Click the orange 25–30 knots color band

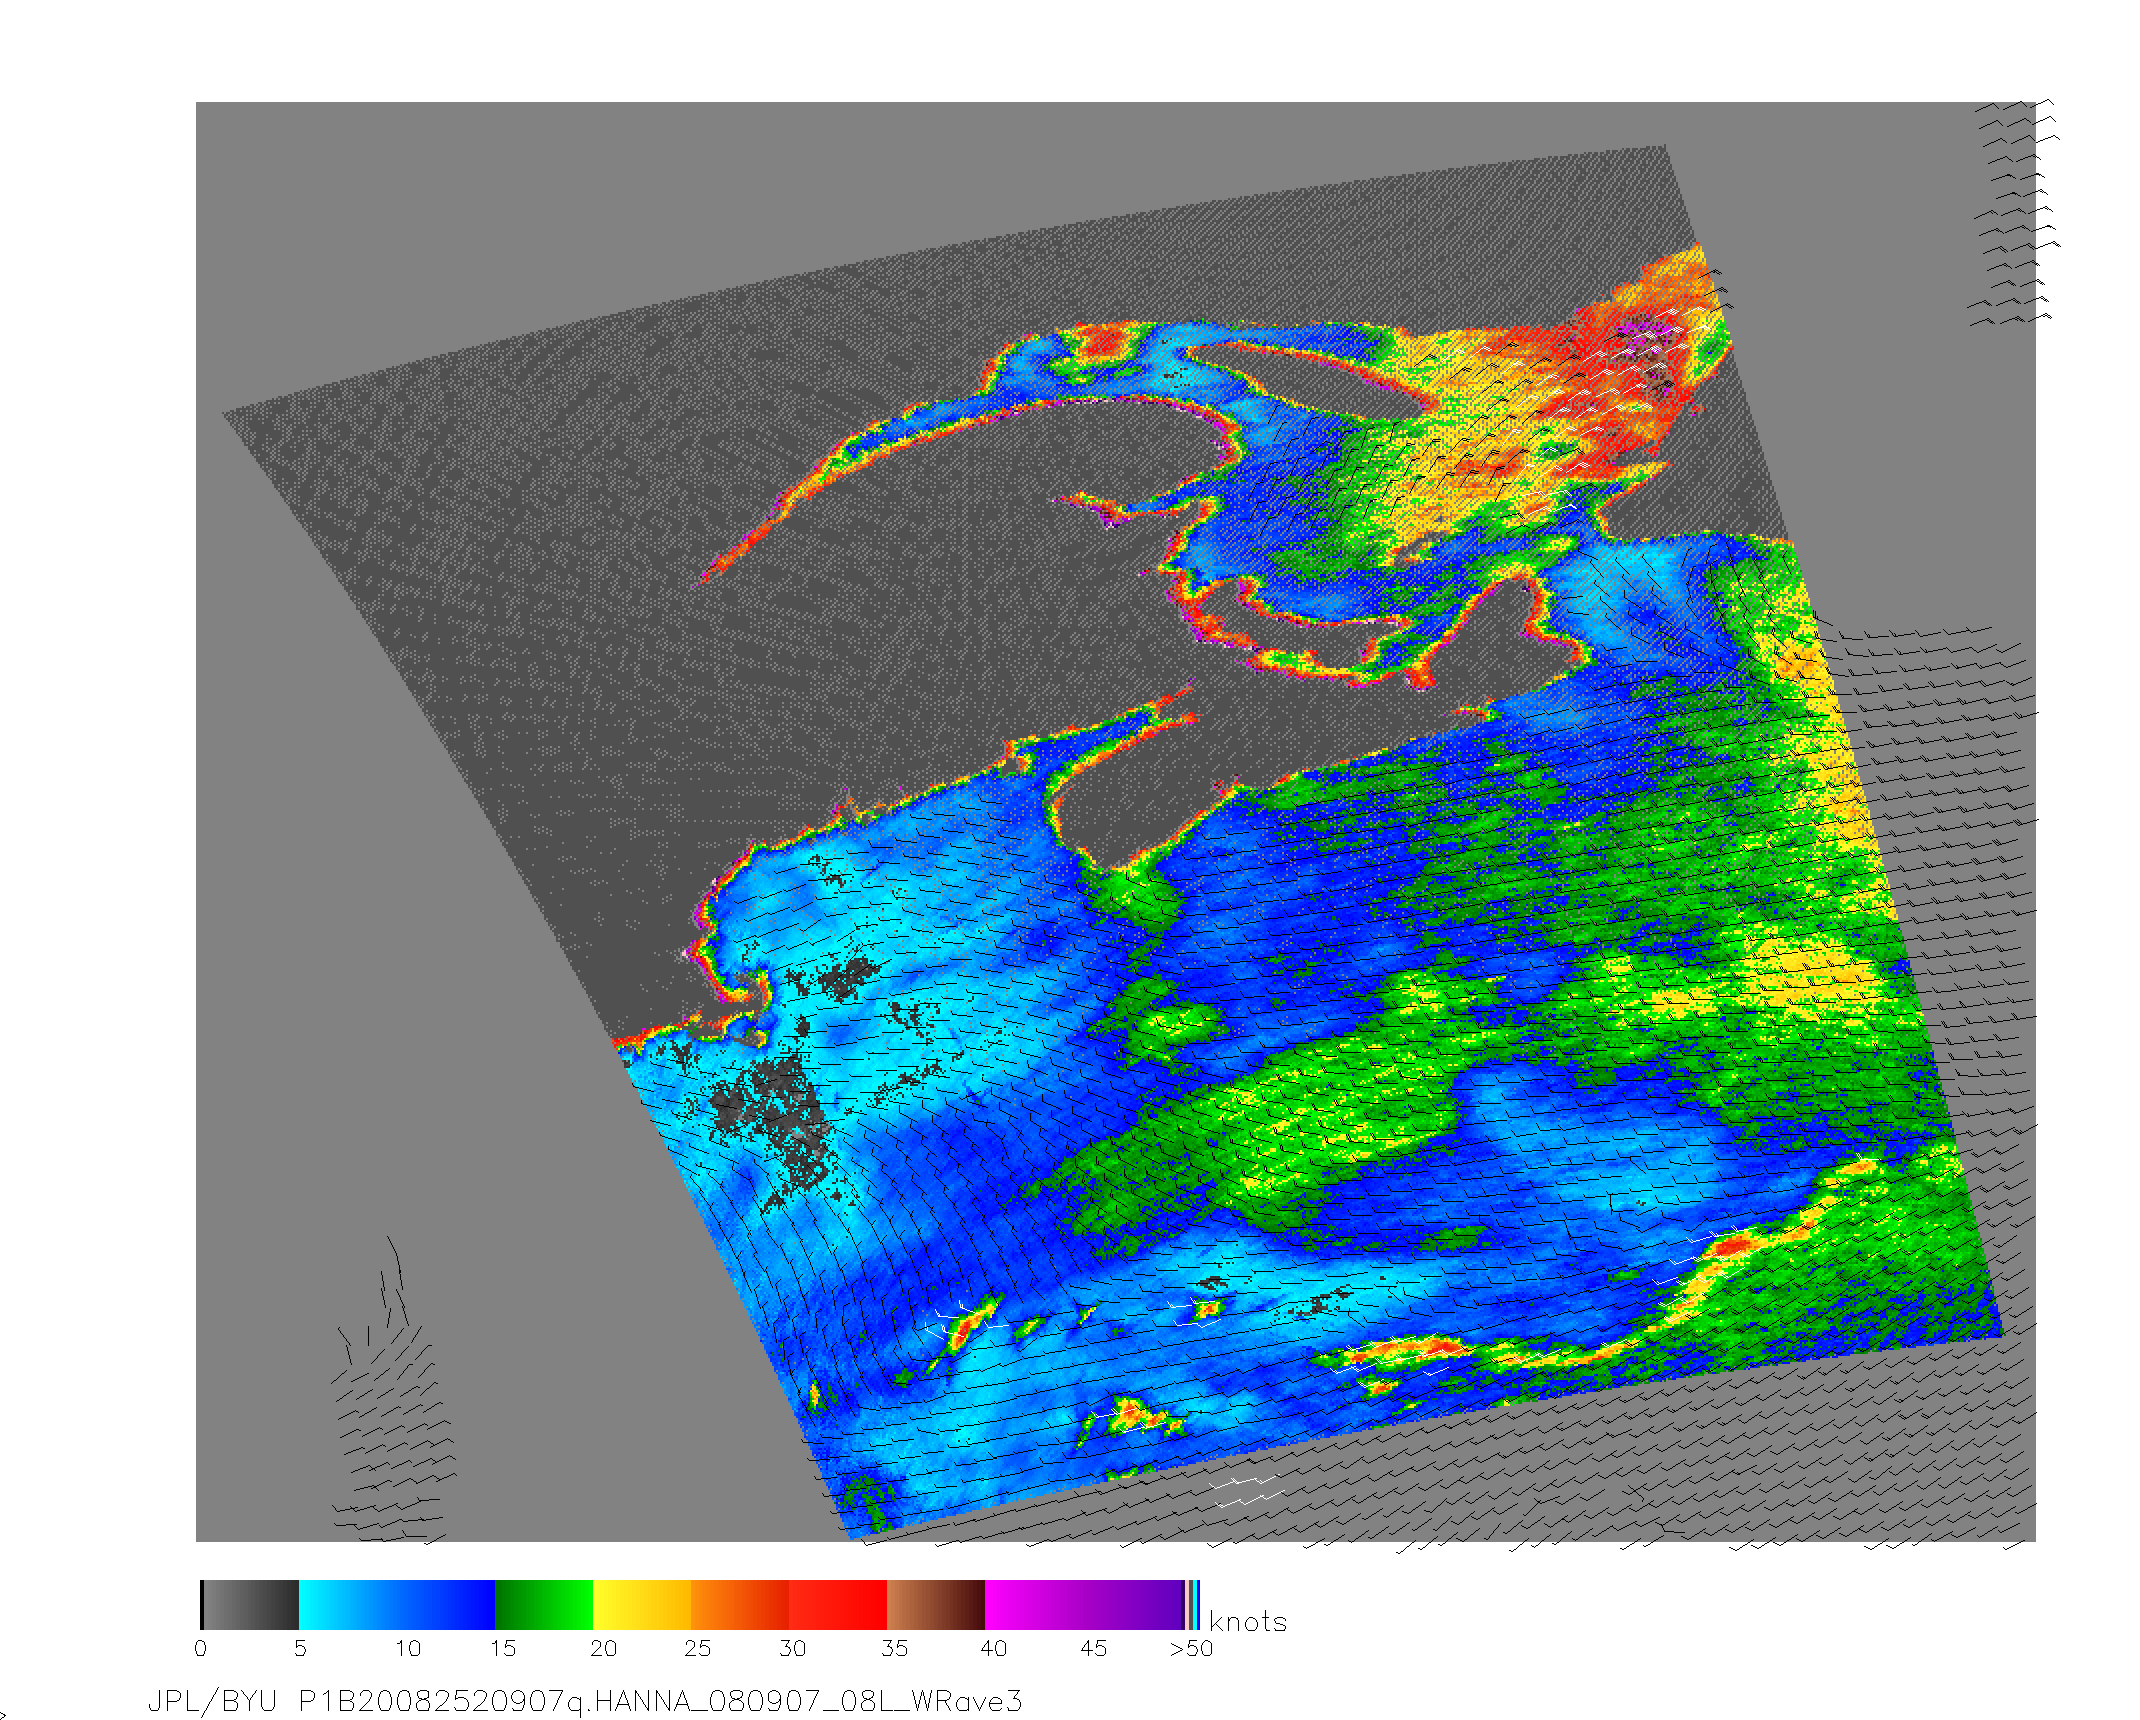click(x=740, y=1605)
